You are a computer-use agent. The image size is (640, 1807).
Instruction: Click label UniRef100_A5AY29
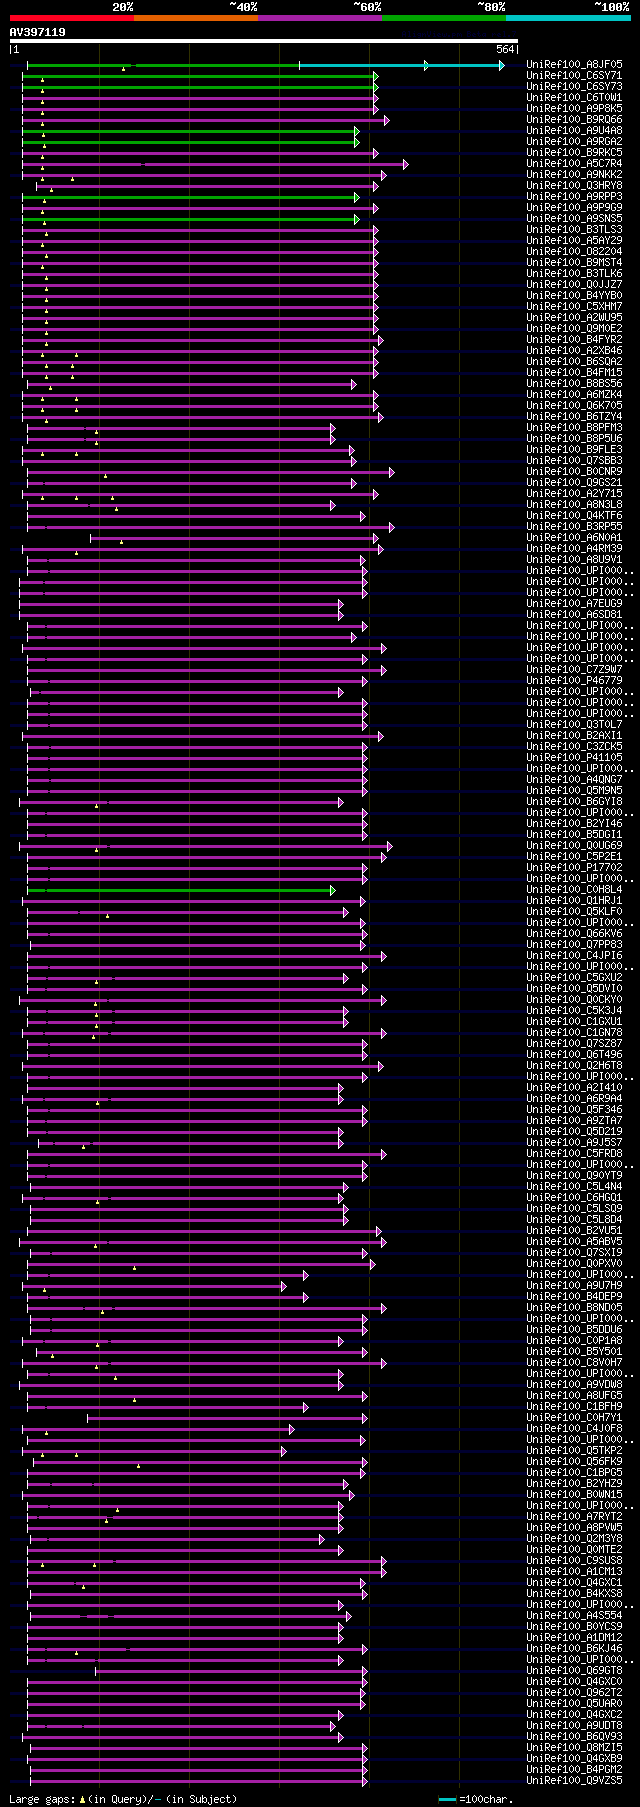point(574,241)
